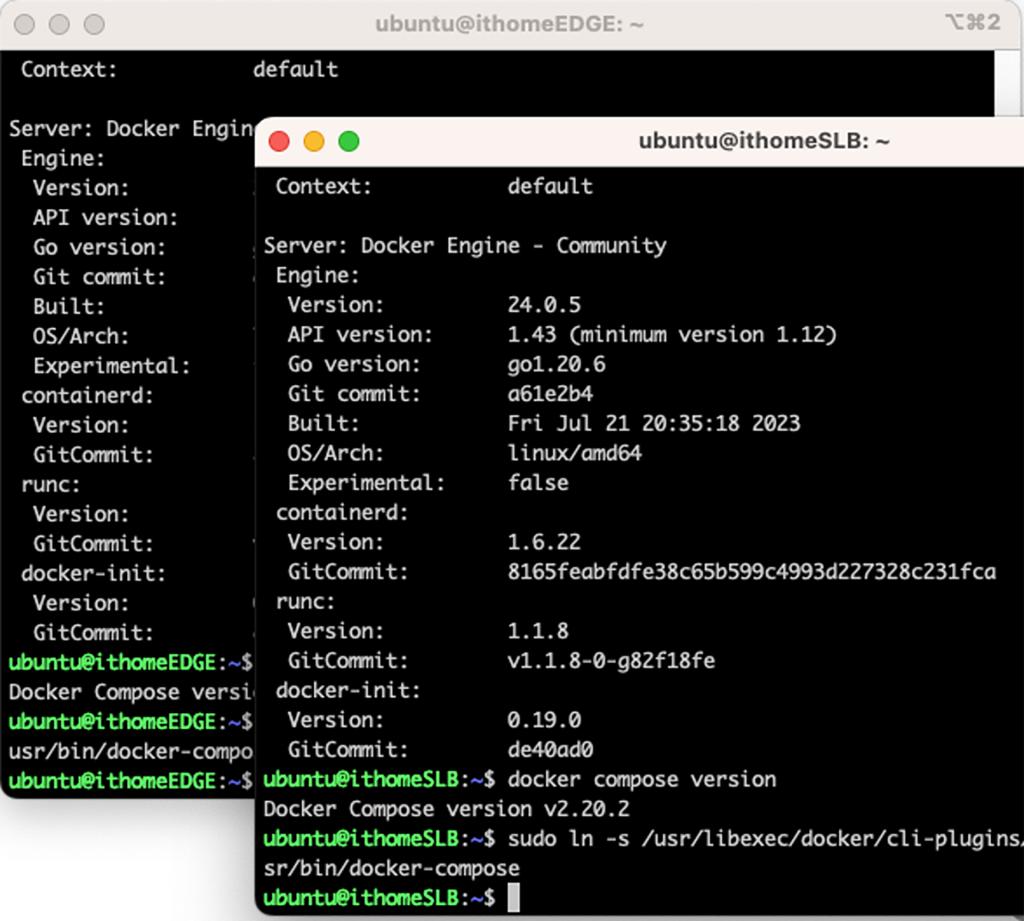Click Git commit a61e2b4 in ithomeSLB

(x=550, y=394)
